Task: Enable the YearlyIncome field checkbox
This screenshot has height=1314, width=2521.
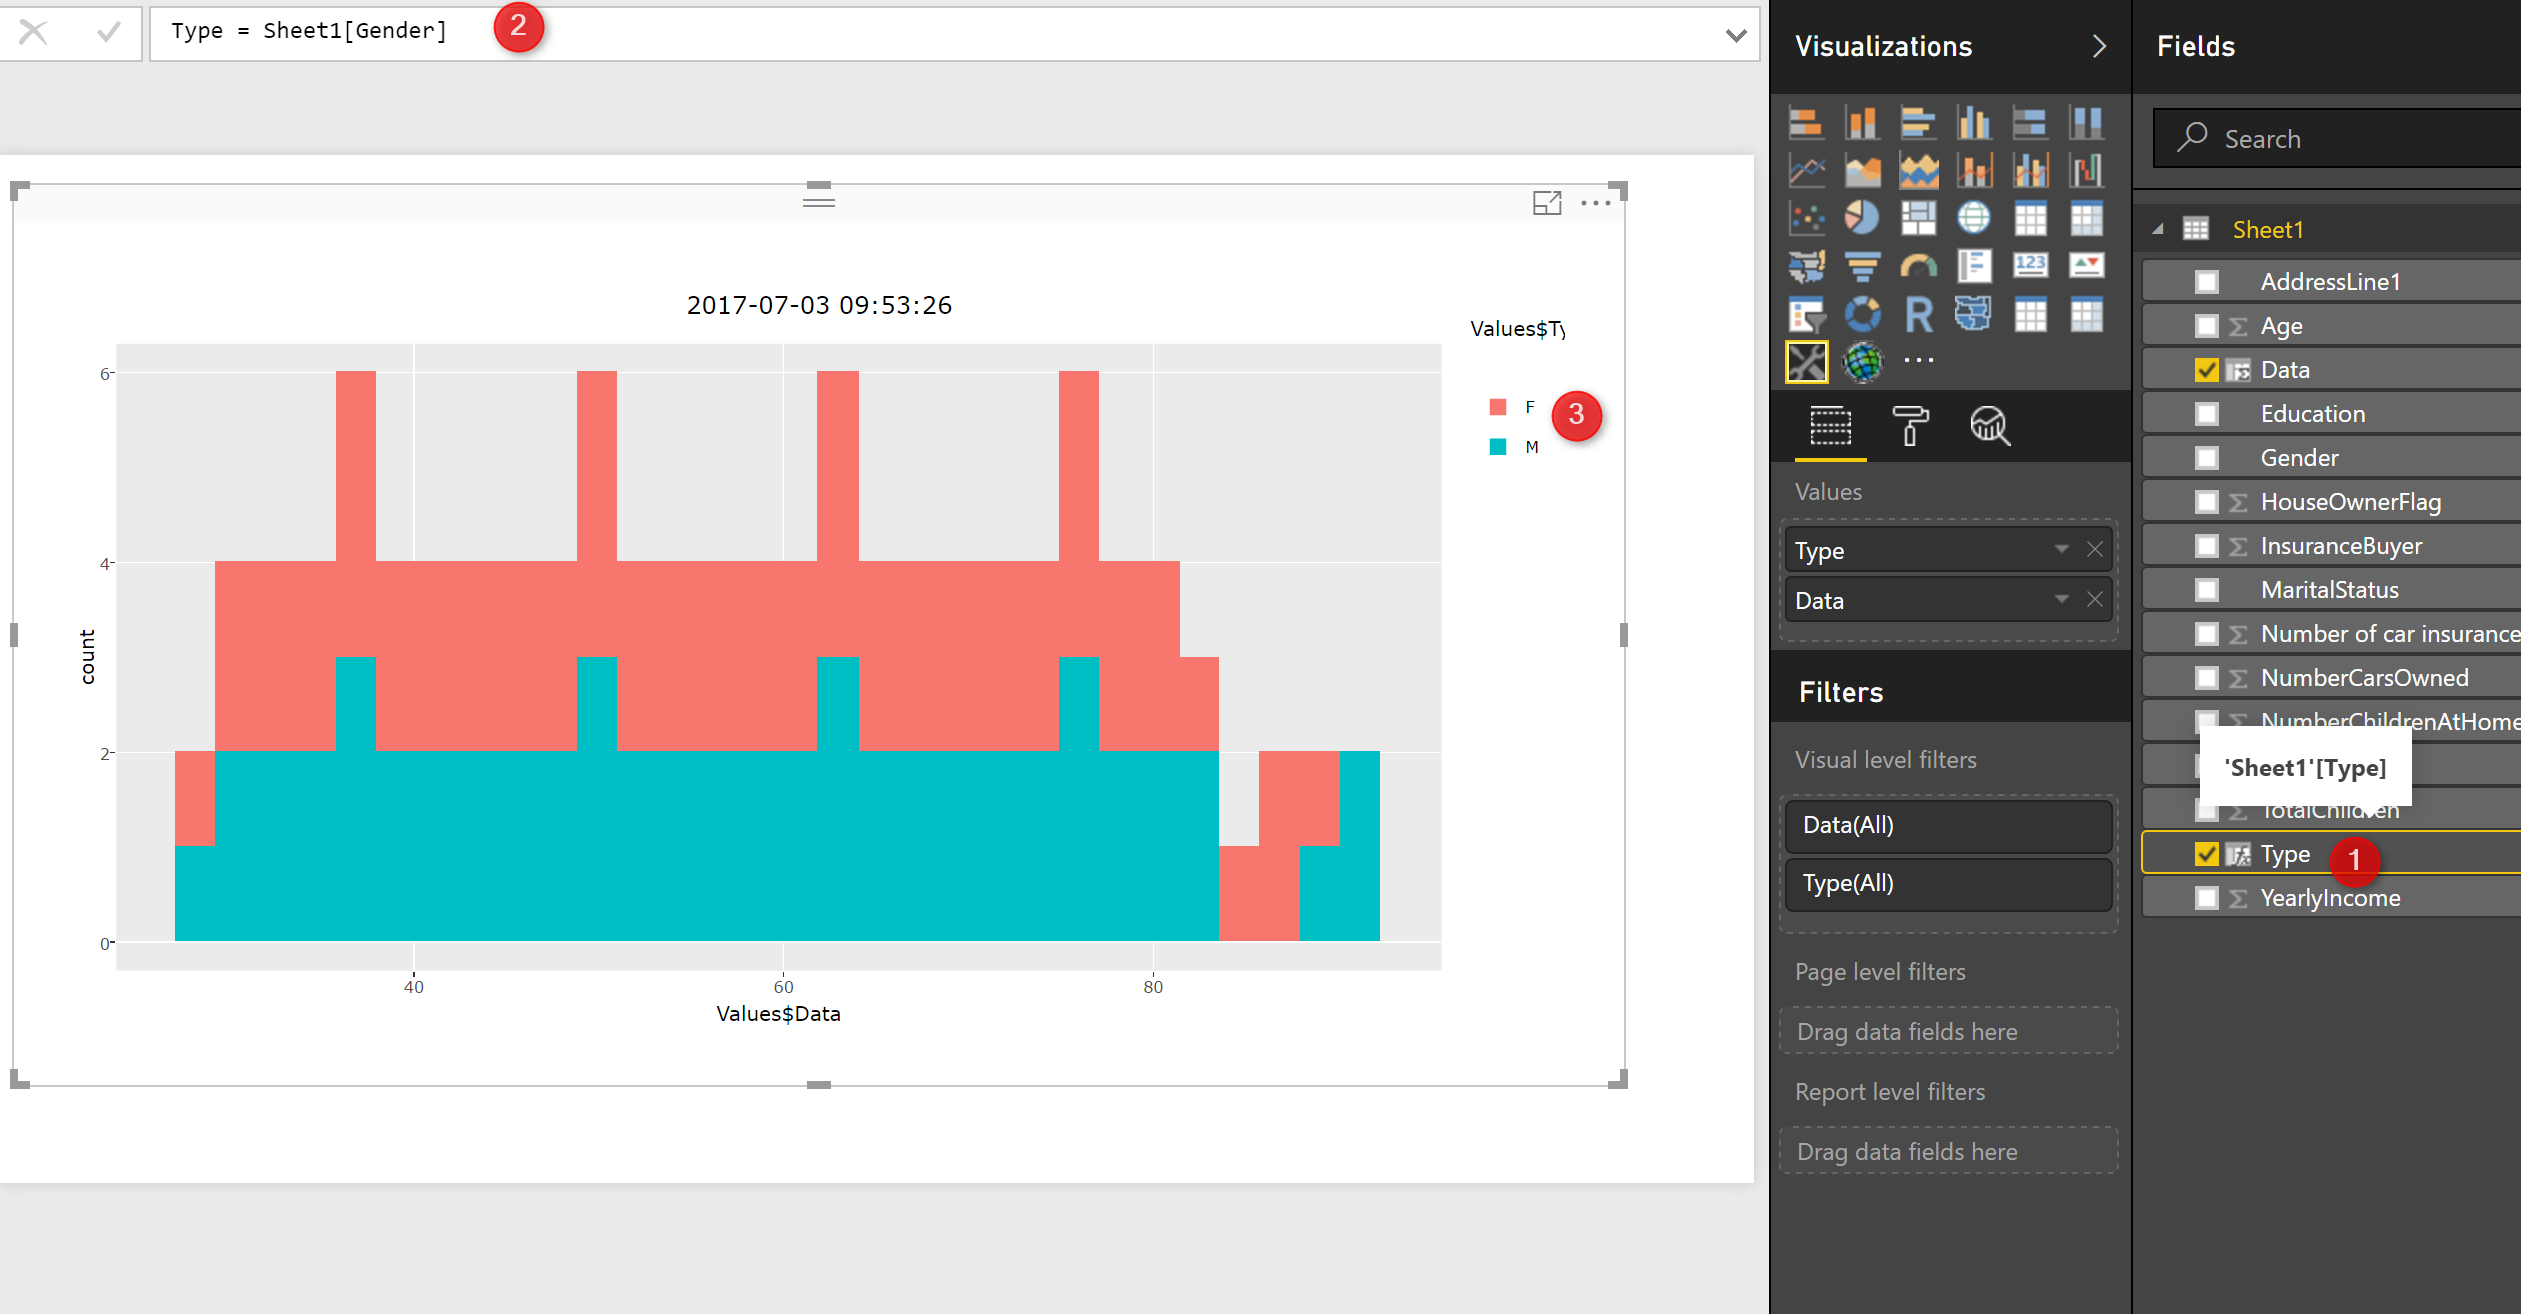Action: pos(2206,898)
